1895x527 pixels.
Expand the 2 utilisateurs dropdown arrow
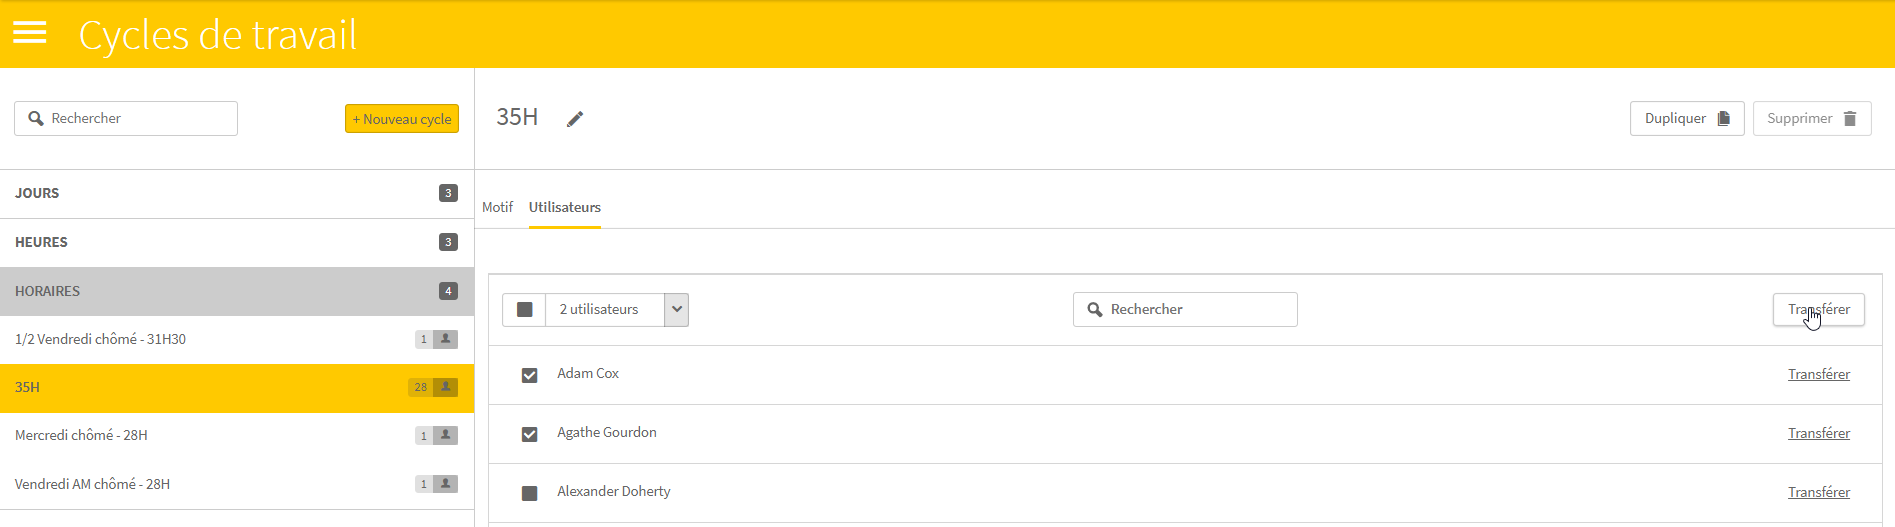677,310
